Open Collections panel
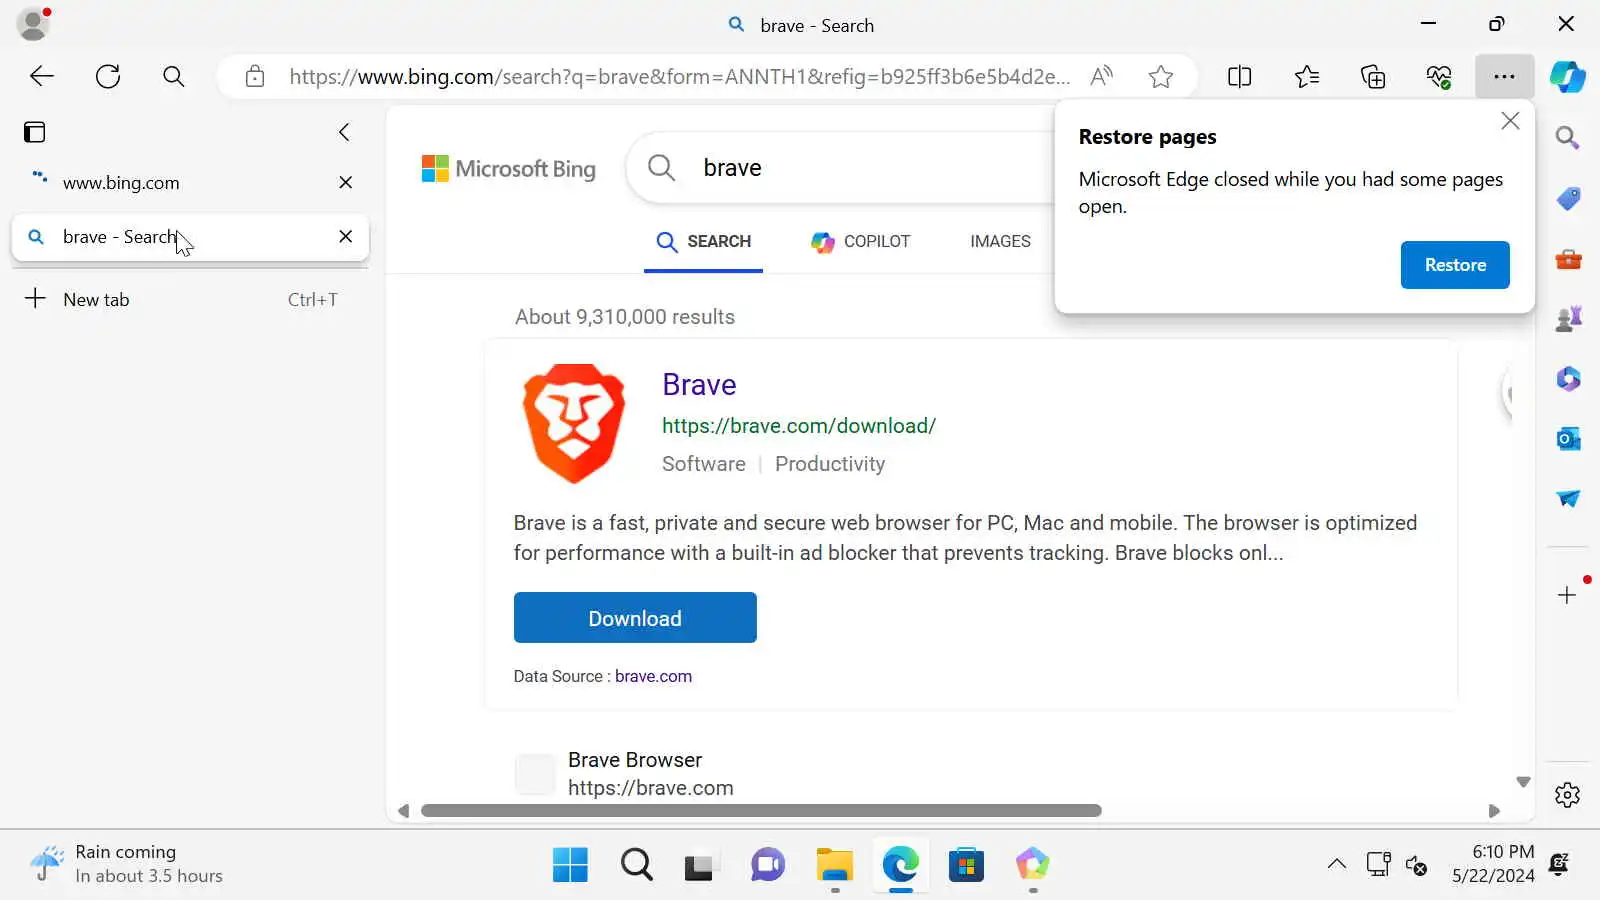The width and height of the screenshot is (1600, 900). tap(1373, 76)
